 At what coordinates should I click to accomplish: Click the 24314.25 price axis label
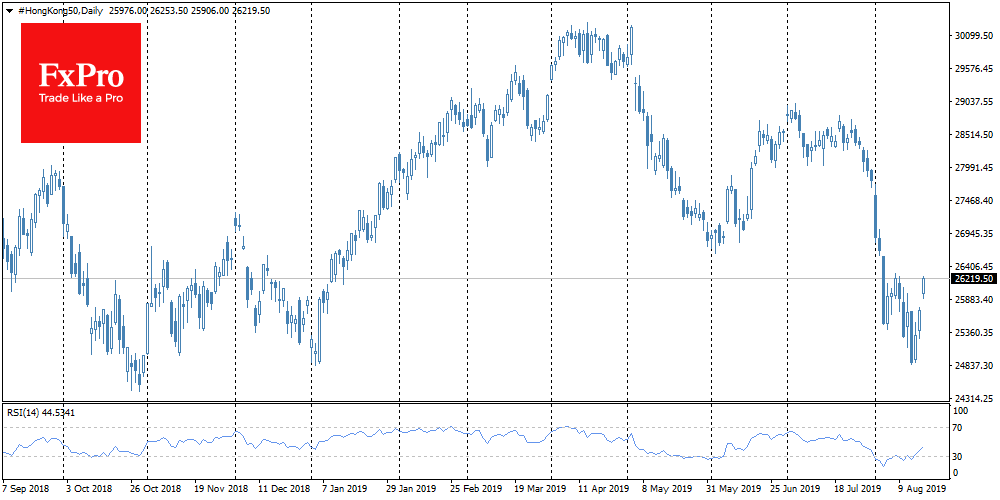point(972,398)
